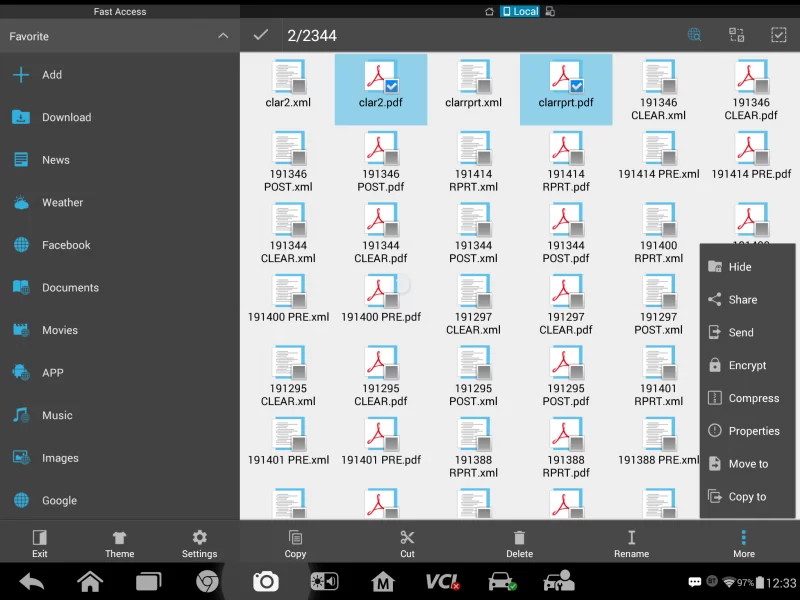Tap the Delete trash icon
This screenshot has width=800, height=600.
click(519, 538)
